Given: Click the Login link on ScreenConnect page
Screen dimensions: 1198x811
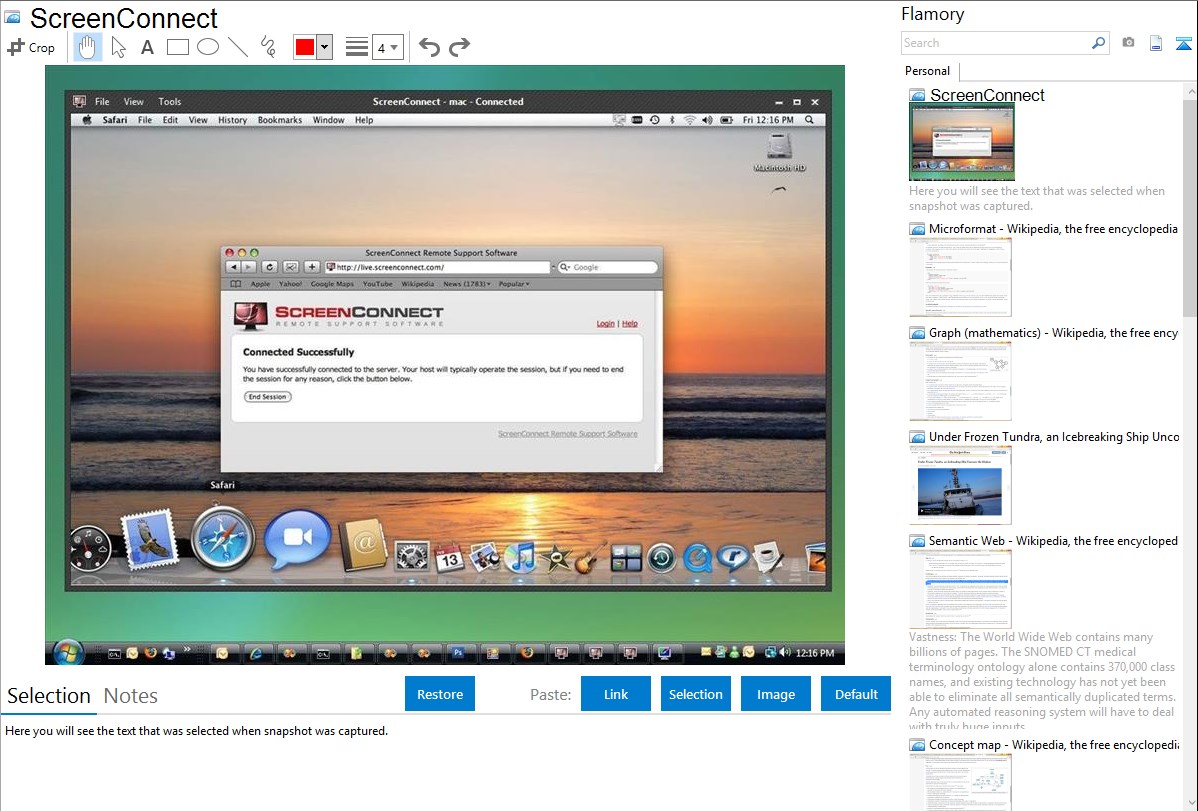Looking at the screenshot, I should point(606,324).
